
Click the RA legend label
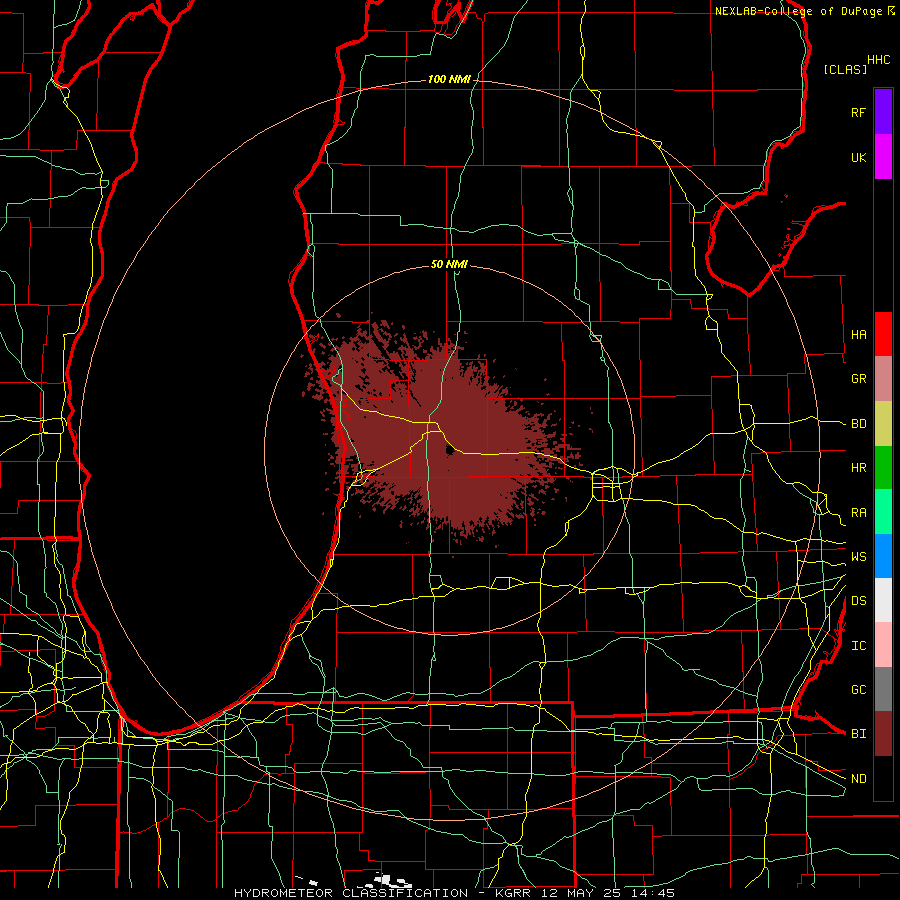[x=858, y=513]
